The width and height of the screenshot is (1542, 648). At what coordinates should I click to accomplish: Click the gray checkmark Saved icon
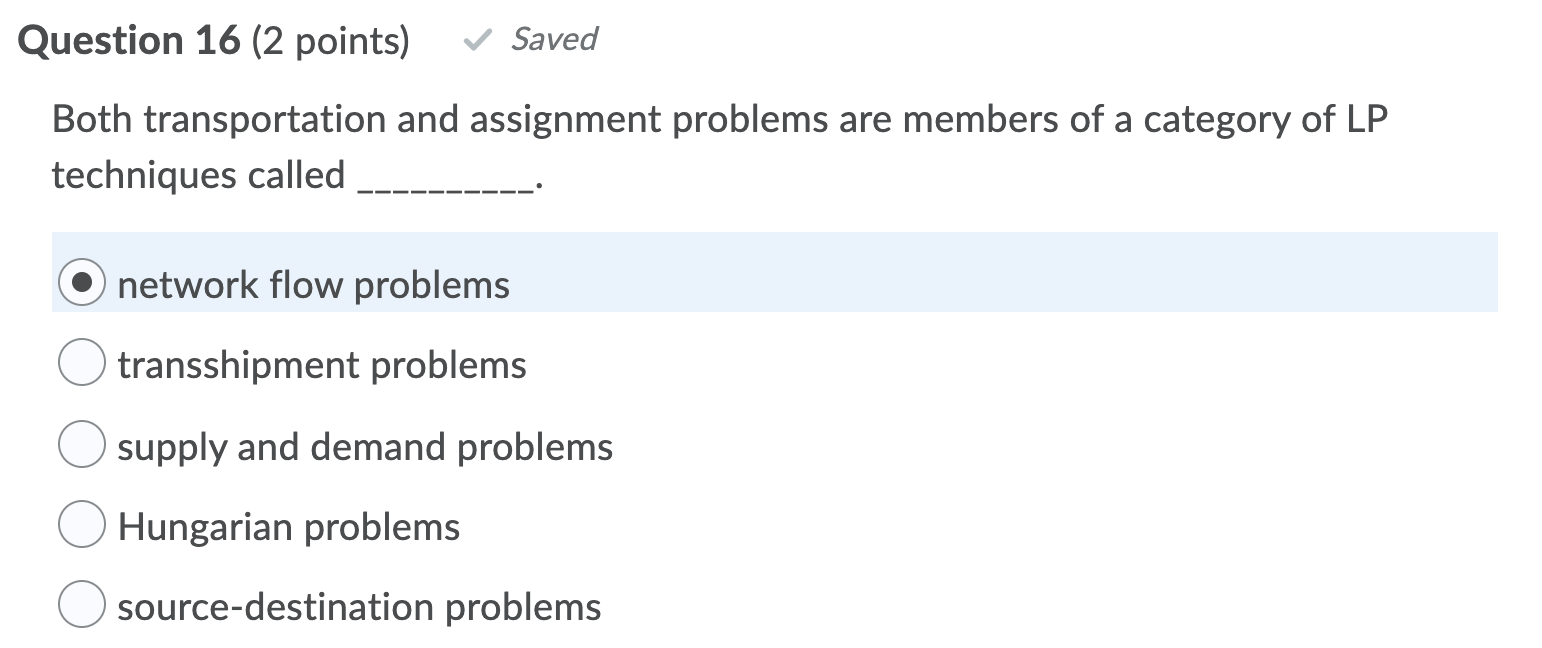479,40
